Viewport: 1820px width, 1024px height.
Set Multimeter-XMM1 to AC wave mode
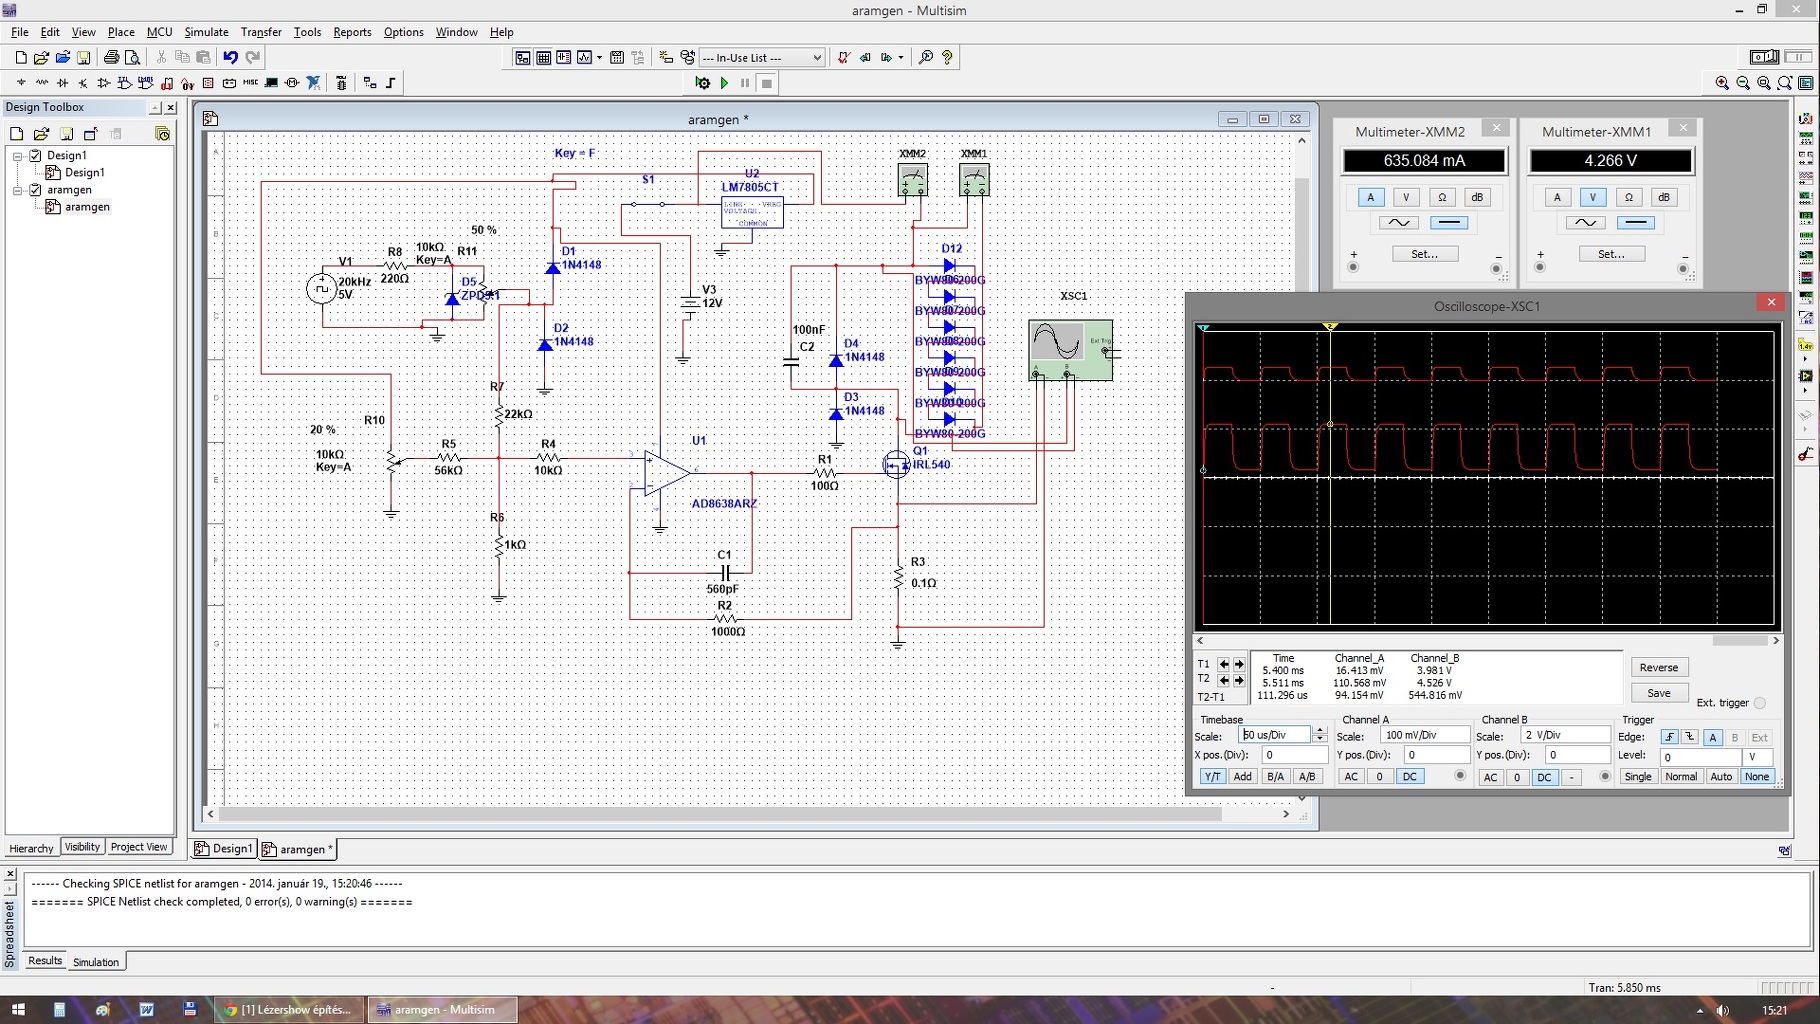1585,223
